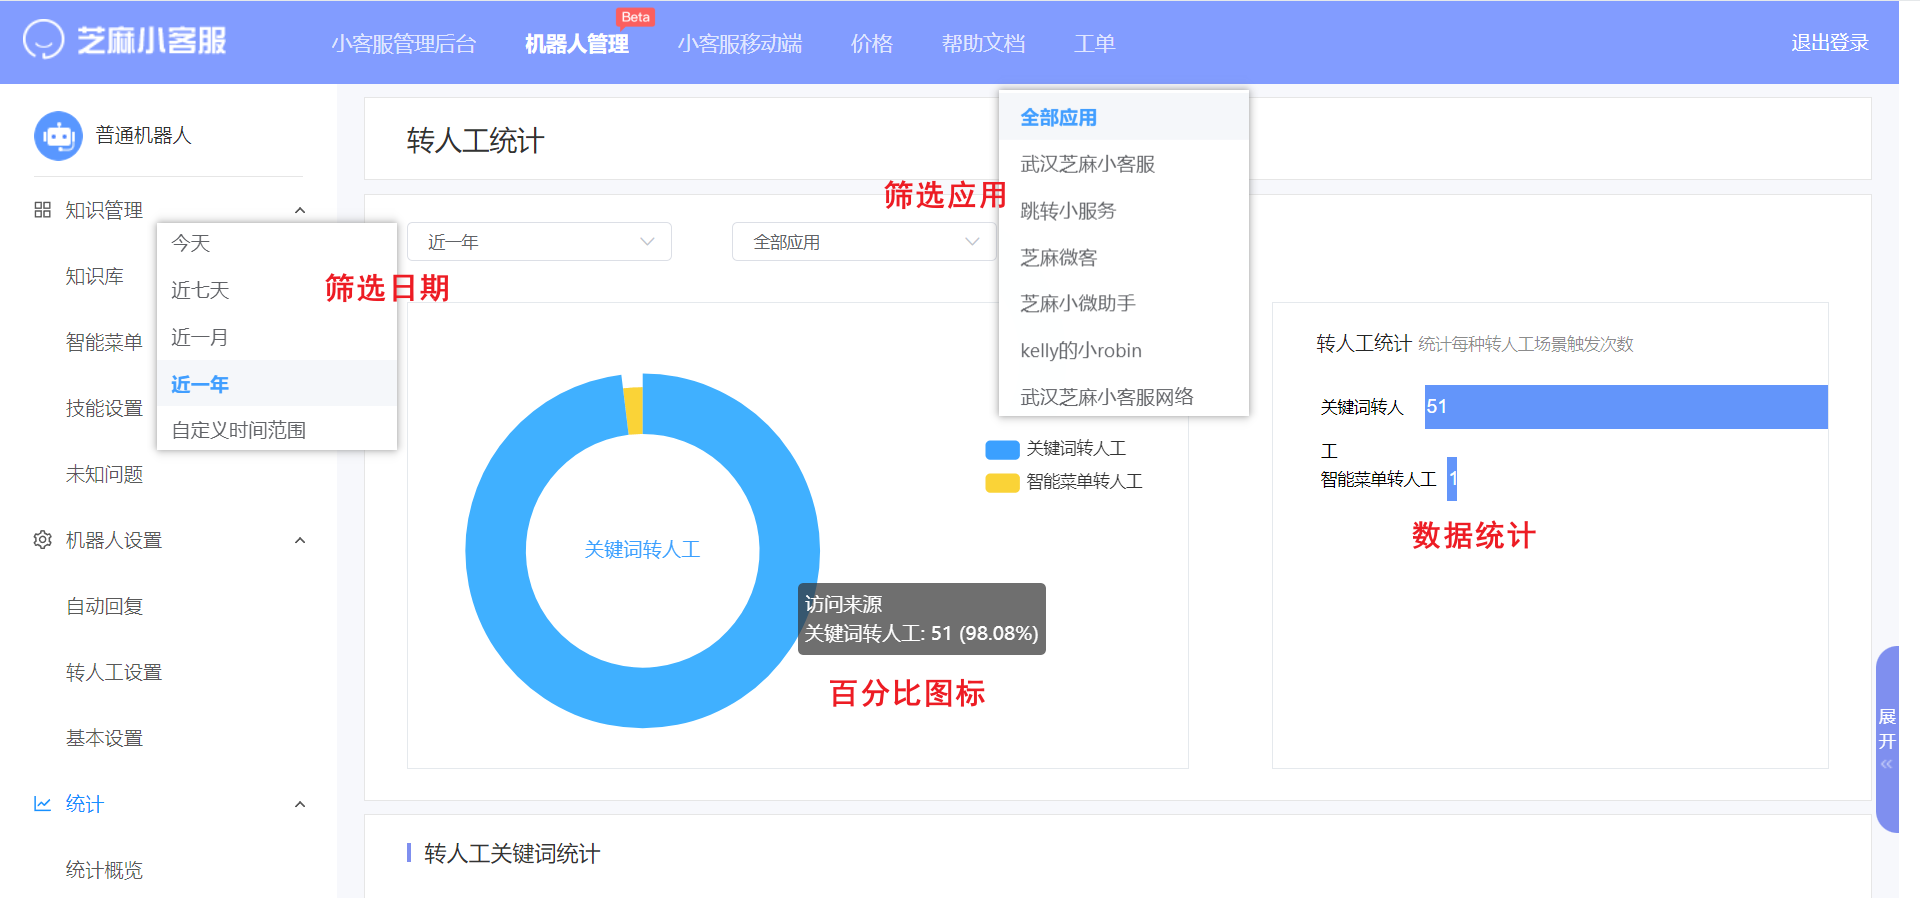The image size is (1920, 898).
Task: Click the 芝麻小客服 logo icon
Action: pos(43,40)
